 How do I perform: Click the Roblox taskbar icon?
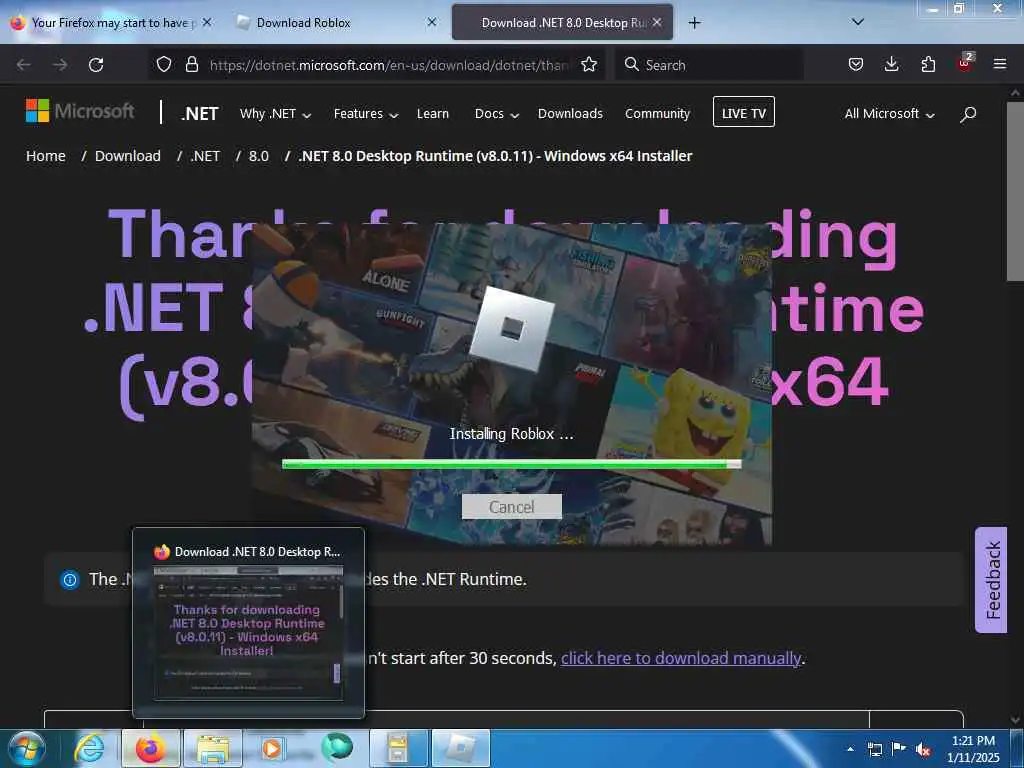click(460, 748)
